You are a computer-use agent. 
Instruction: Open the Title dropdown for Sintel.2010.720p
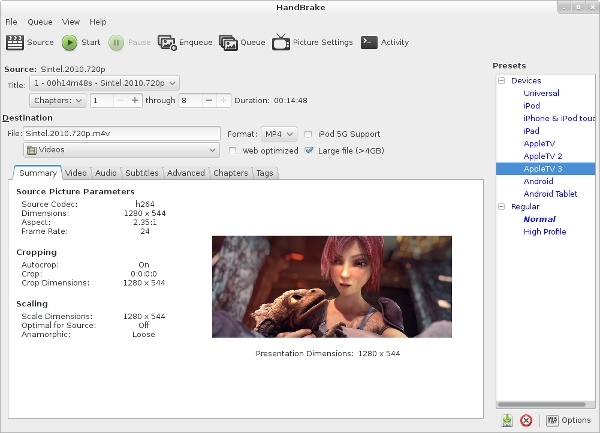pyautogui.click(x=105, y=83)
